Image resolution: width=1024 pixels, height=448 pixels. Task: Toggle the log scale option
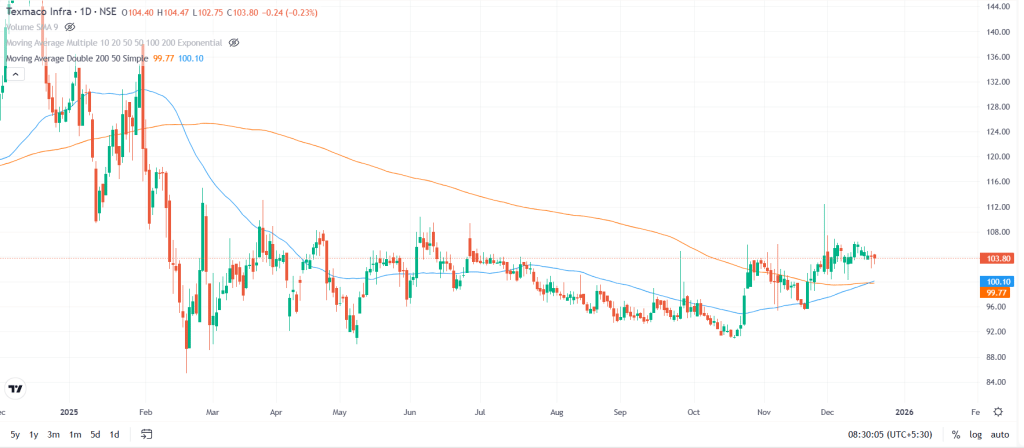click(976, 434)
